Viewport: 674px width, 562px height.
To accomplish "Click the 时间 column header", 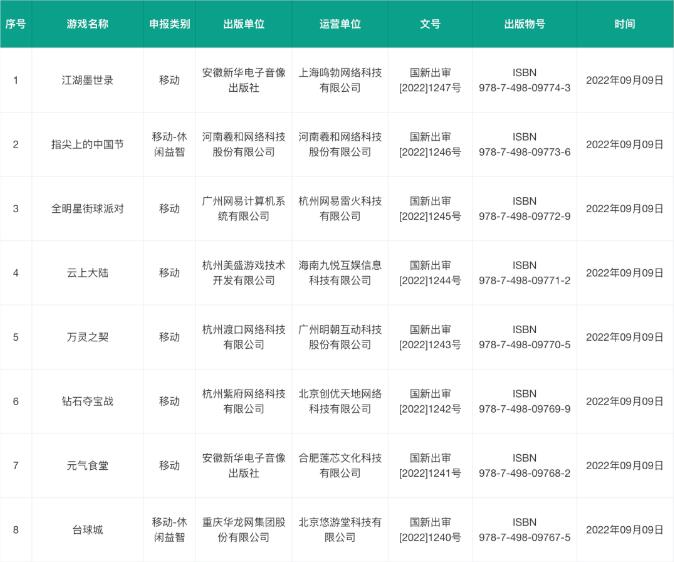I will [x=624, y=24].
